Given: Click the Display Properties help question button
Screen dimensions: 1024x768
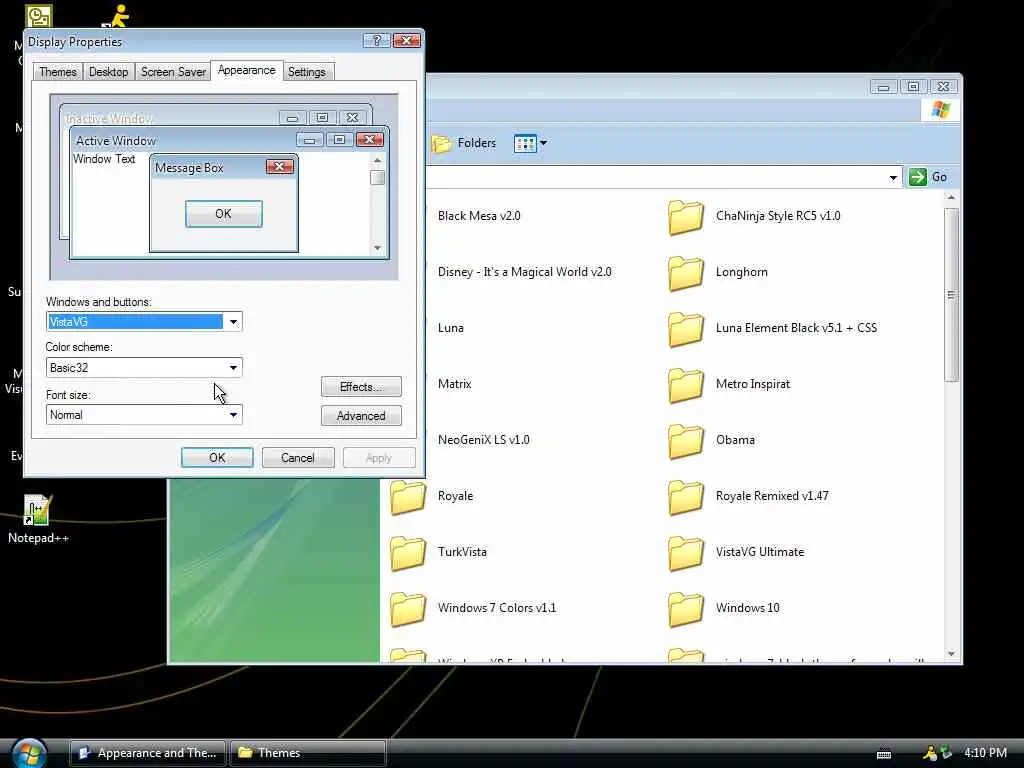Looking at the screenshot, I should point(376,40).
